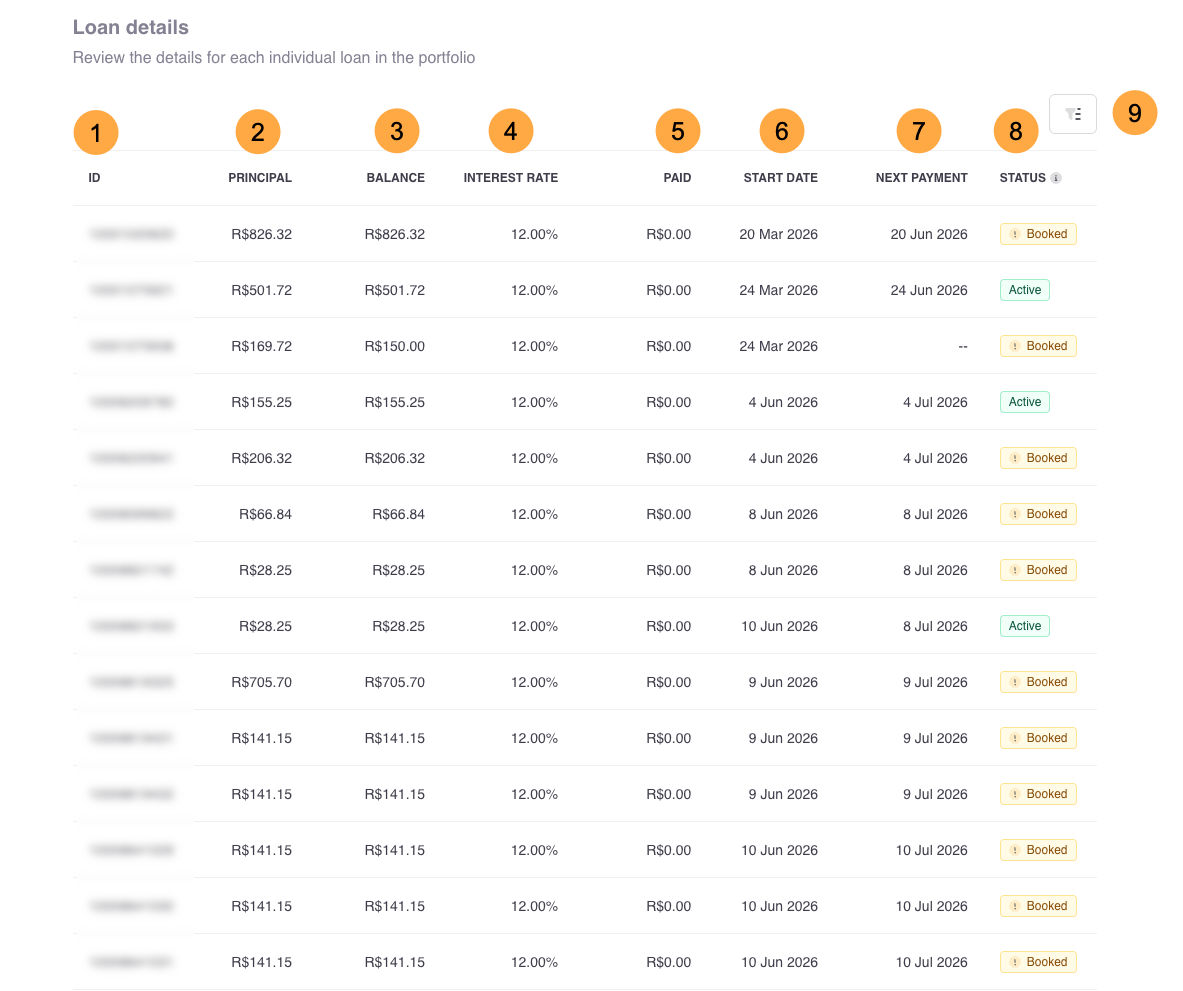Image resolution: width=1183 pixels, height=991 pixels.
Task: Click the STATUS column header label
Action: [x=1022, y=178]
